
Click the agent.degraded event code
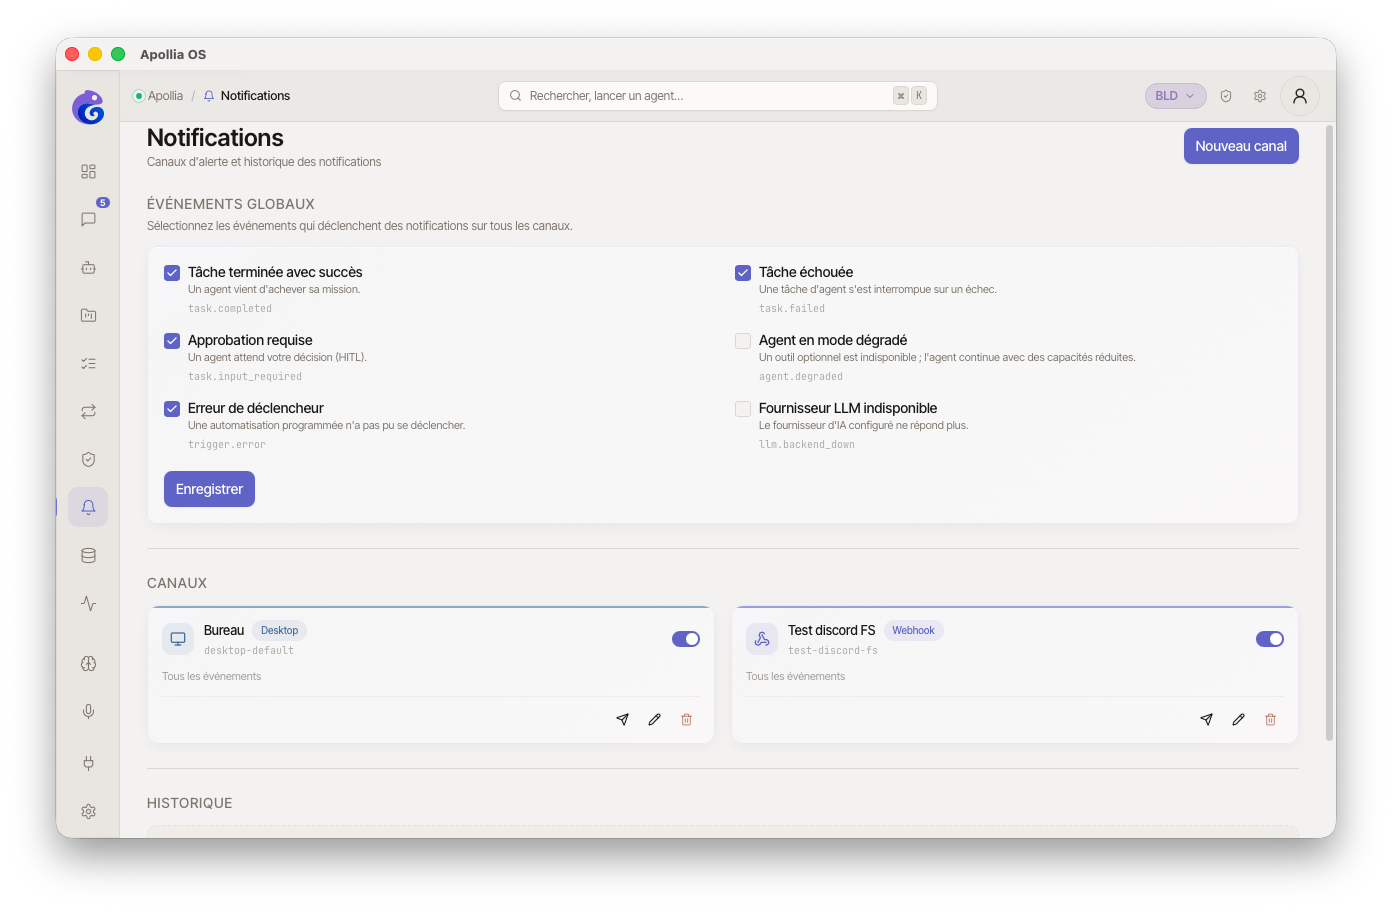[801, 377]
